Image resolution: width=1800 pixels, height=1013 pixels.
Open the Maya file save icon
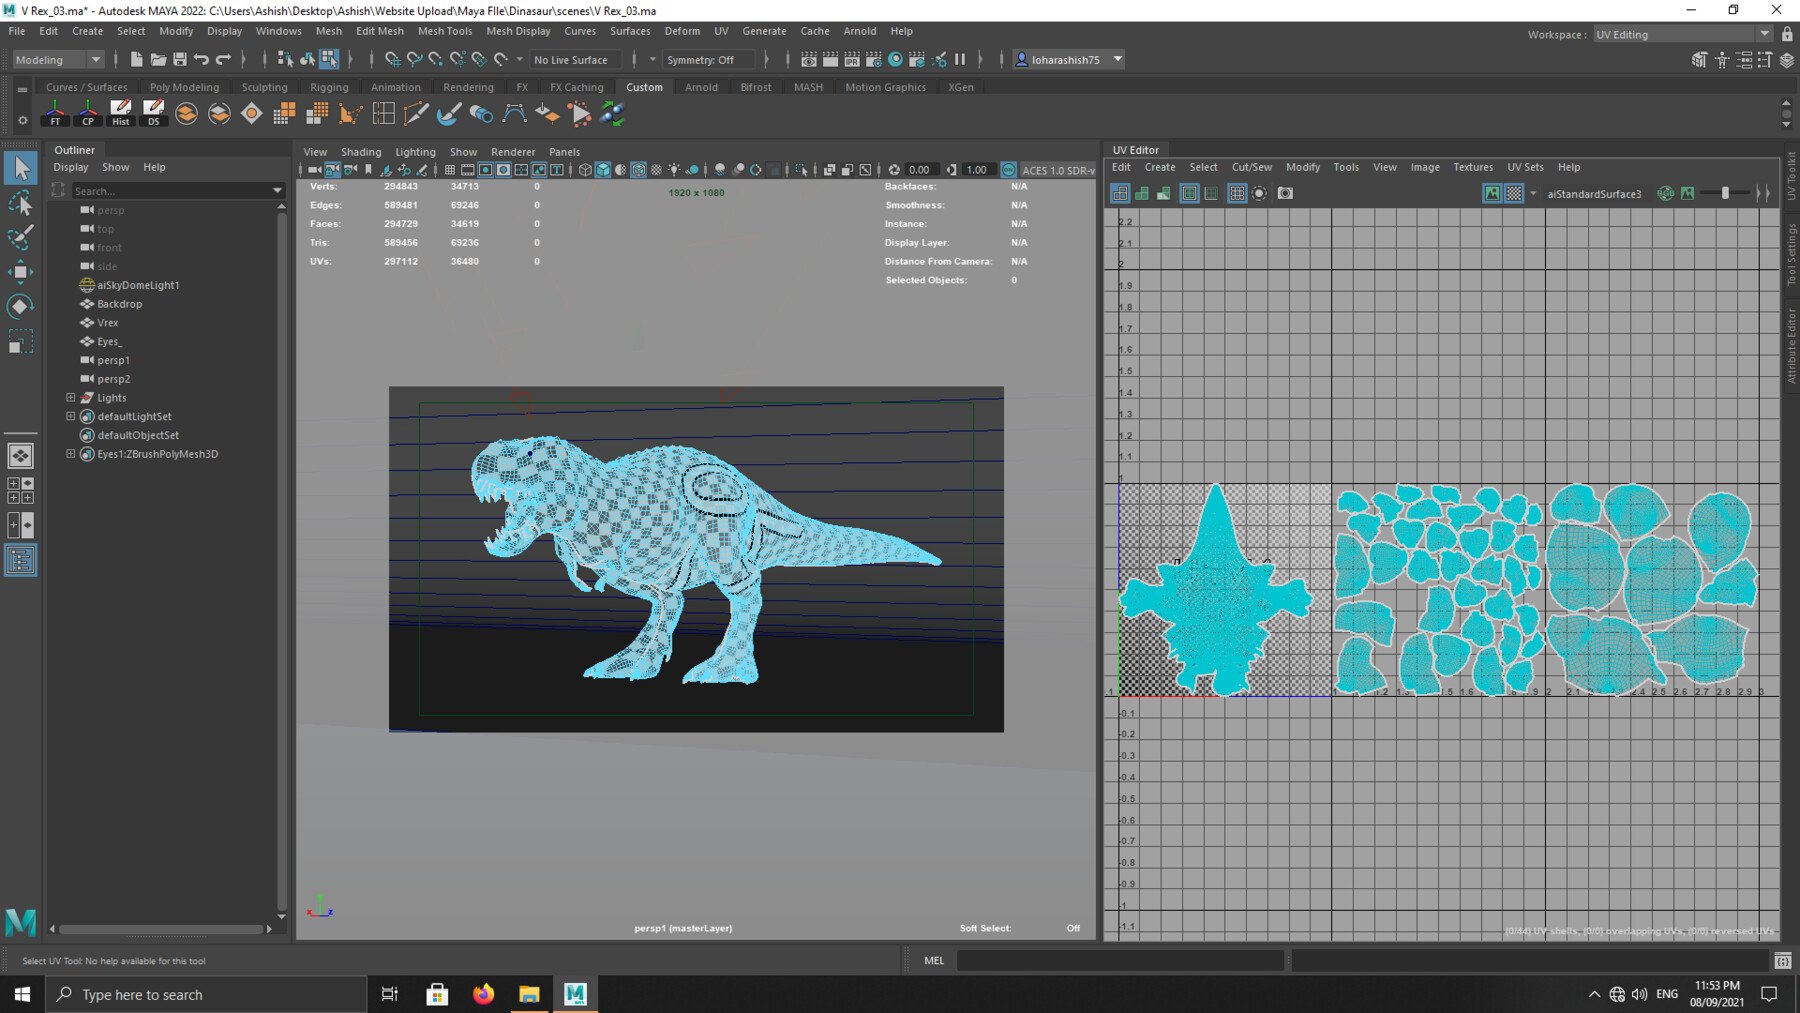pyautogui.click(x=182, y=59)
